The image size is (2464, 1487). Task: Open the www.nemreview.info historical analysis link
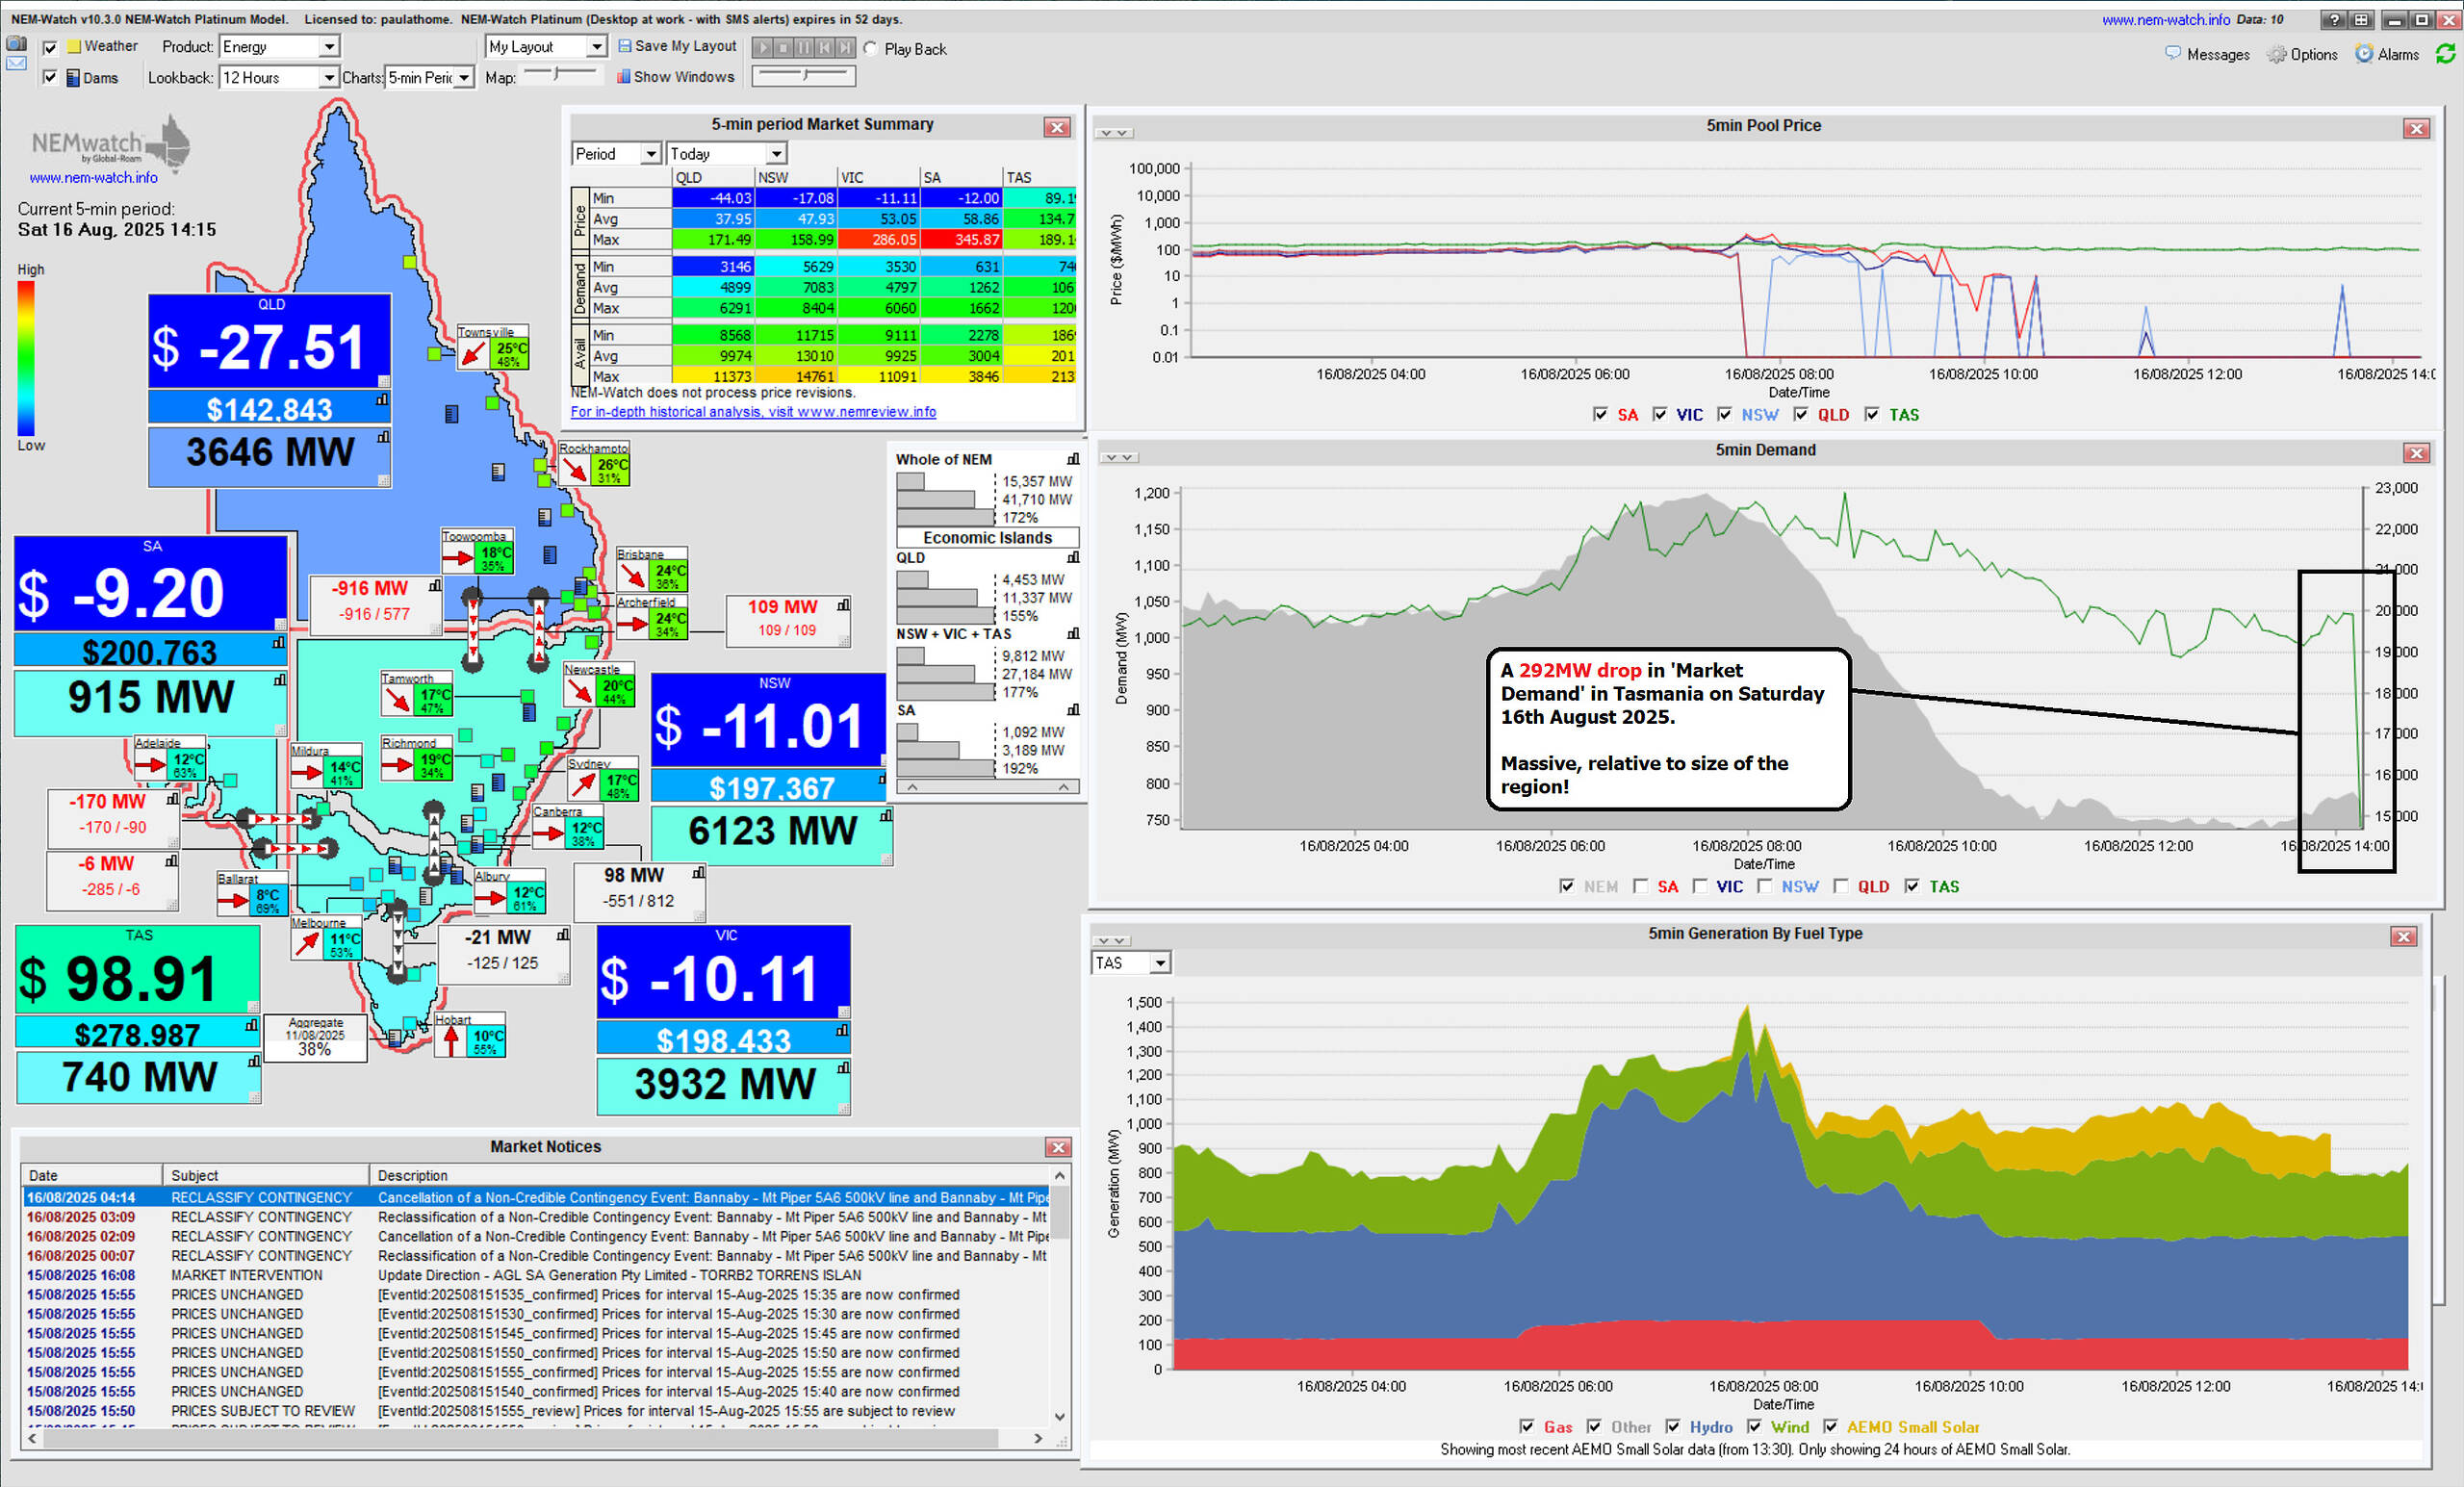[753, 411]
